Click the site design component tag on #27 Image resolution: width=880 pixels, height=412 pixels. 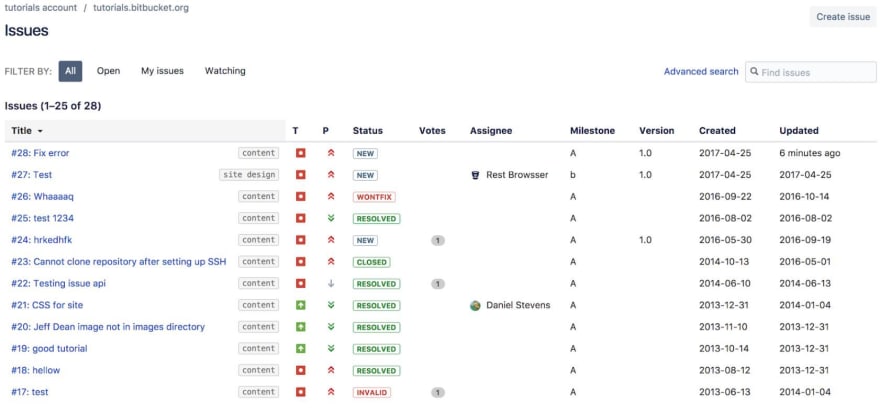pos(249,175)
